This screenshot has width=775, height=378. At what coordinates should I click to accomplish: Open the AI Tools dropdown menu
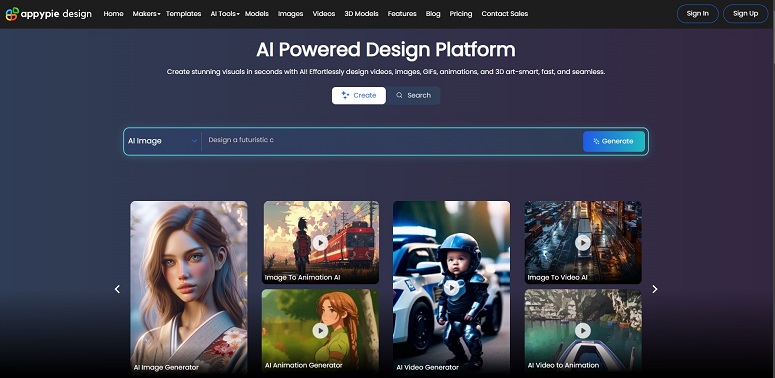[x=224, y=14]
